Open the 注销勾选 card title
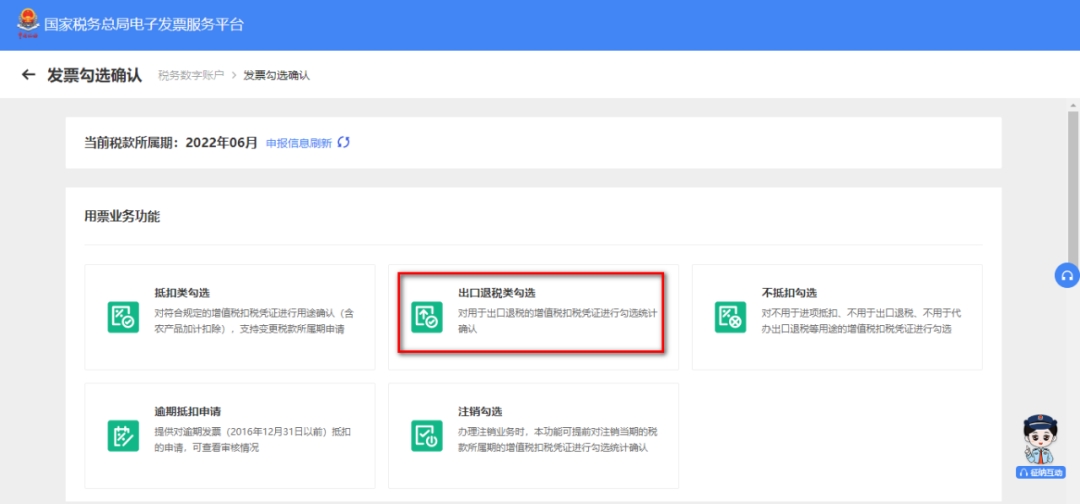Image resolution: width=1080 pixels, height=504 pixels. pos(480,412)
